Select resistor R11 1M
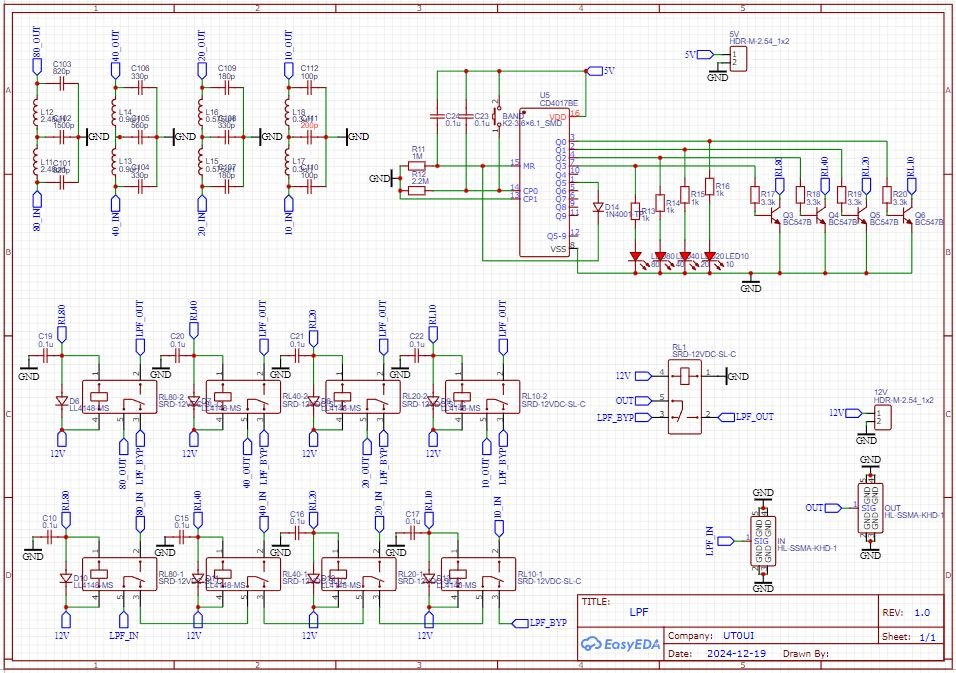 click(418, 165)
